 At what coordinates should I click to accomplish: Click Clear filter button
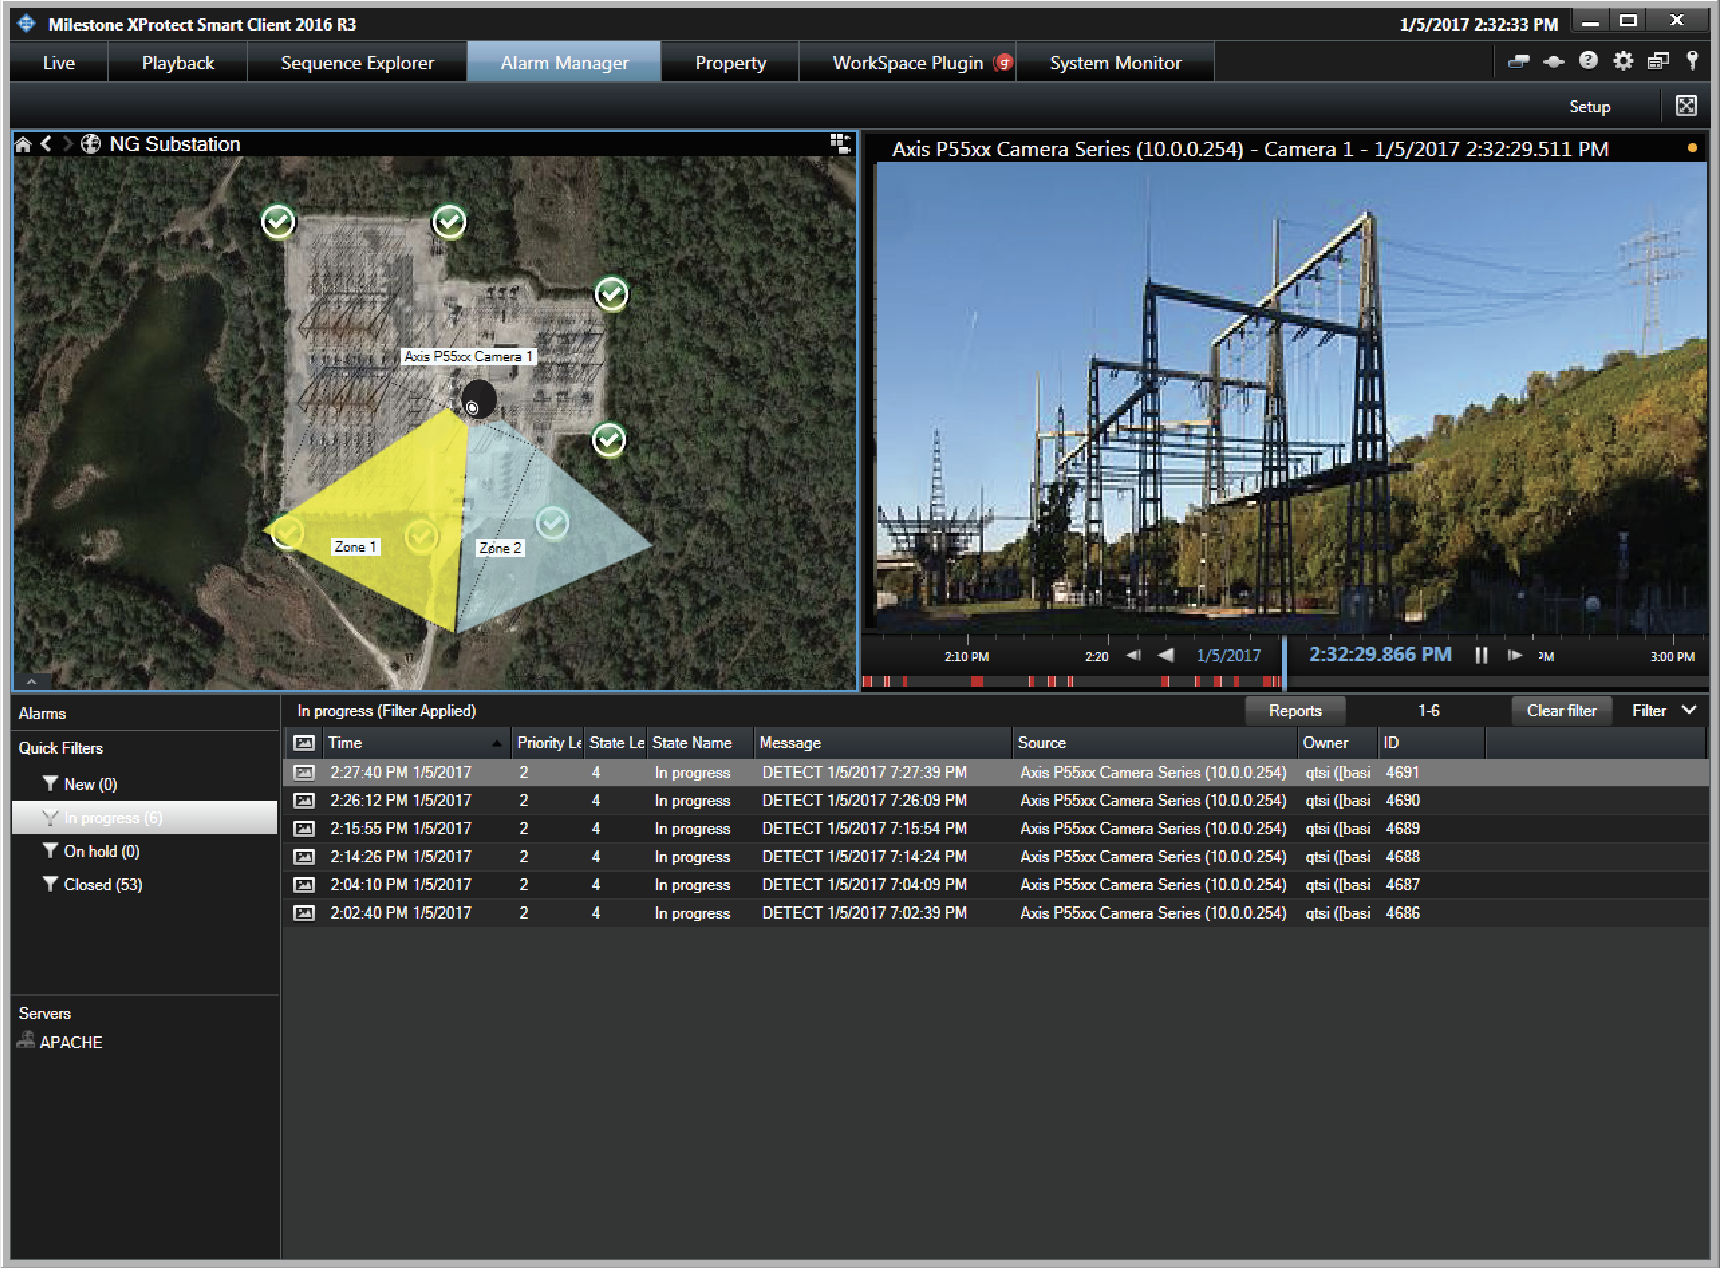[x=1561, y=710]
